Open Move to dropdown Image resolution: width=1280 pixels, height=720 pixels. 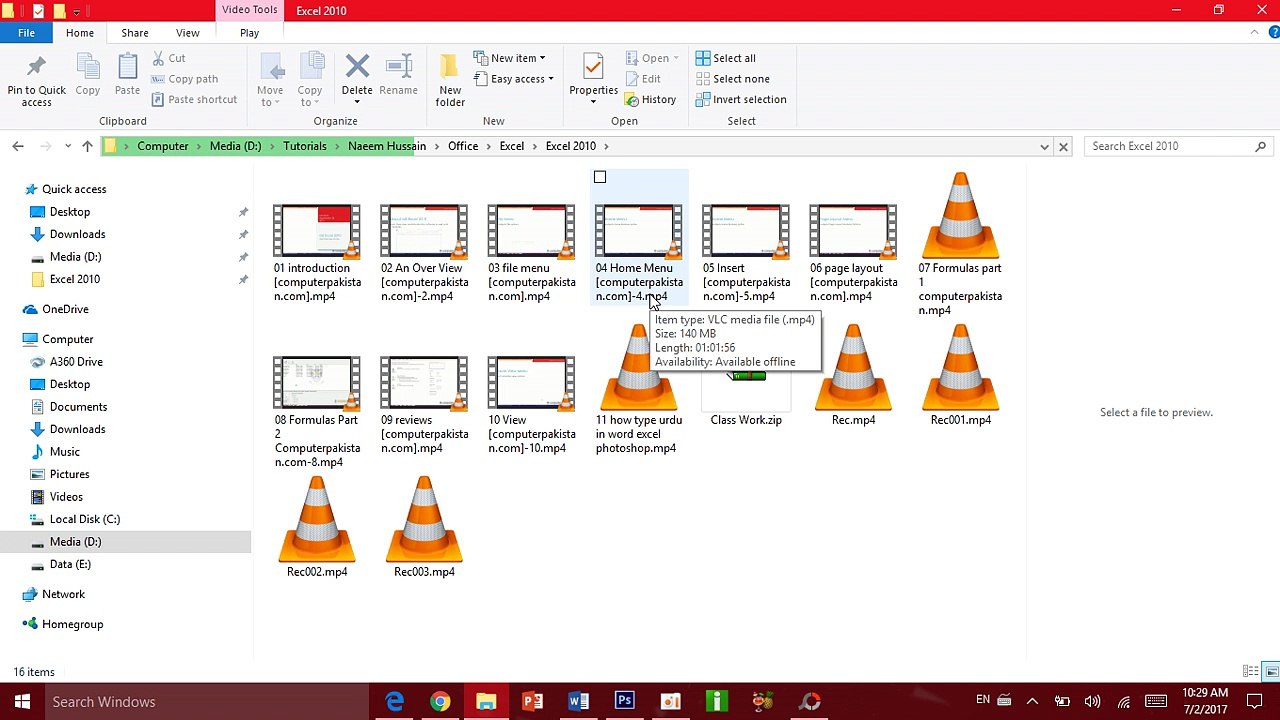coord(270,80)
